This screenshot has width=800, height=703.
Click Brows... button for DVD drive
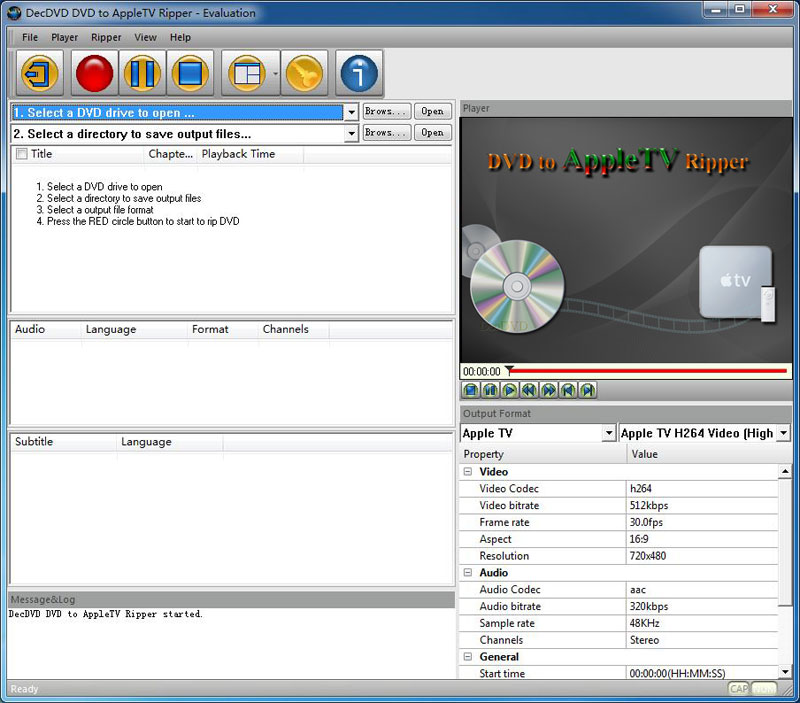tap(387, 111)
